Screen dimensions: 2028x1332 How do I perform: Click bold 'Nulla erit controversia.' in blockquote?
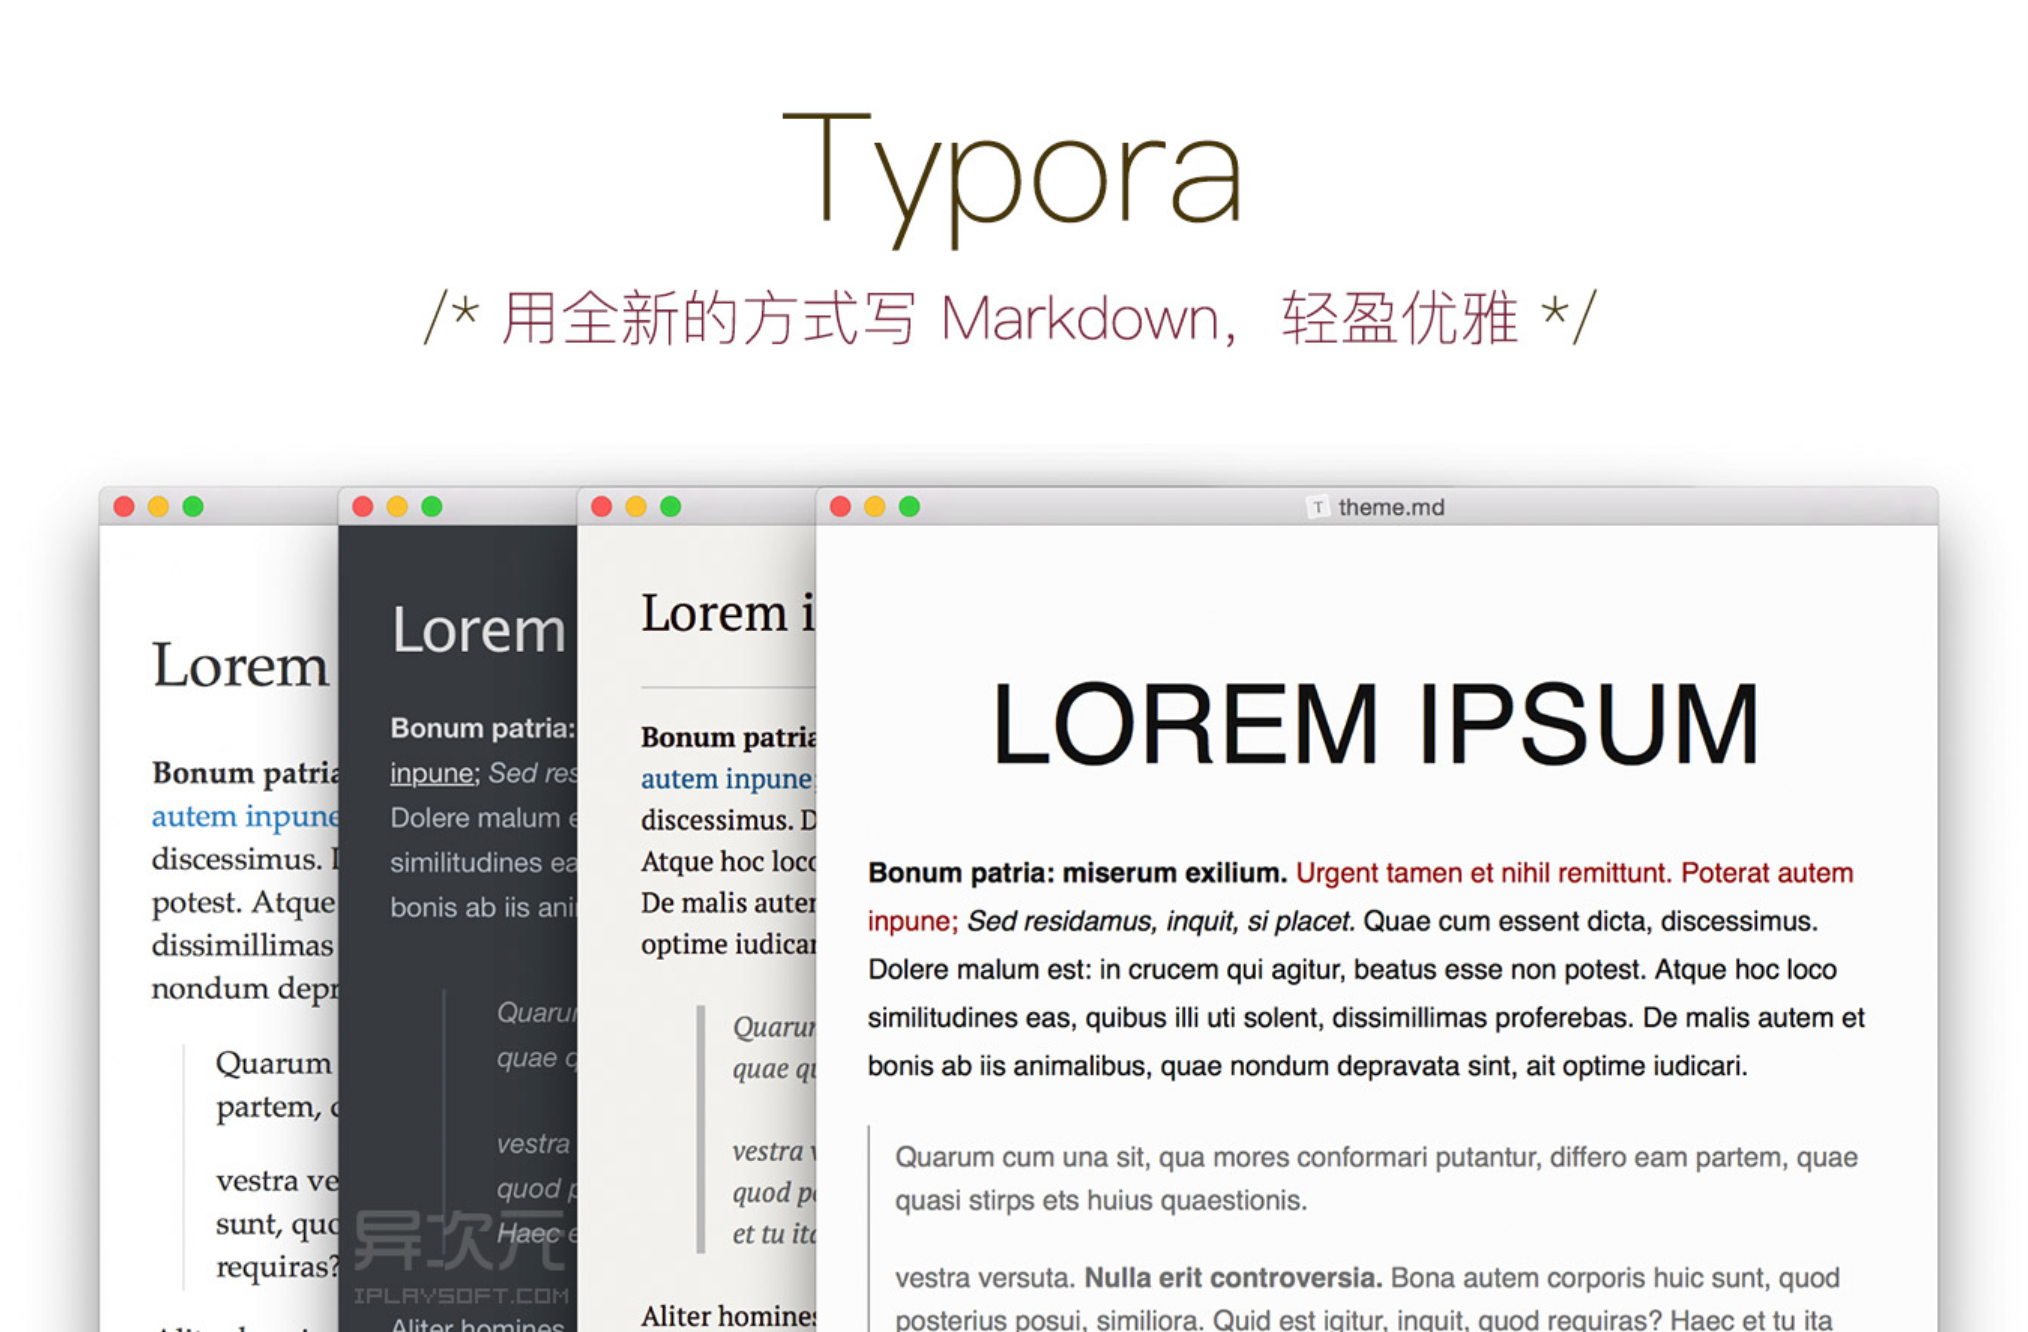tap(1233, 1278)
